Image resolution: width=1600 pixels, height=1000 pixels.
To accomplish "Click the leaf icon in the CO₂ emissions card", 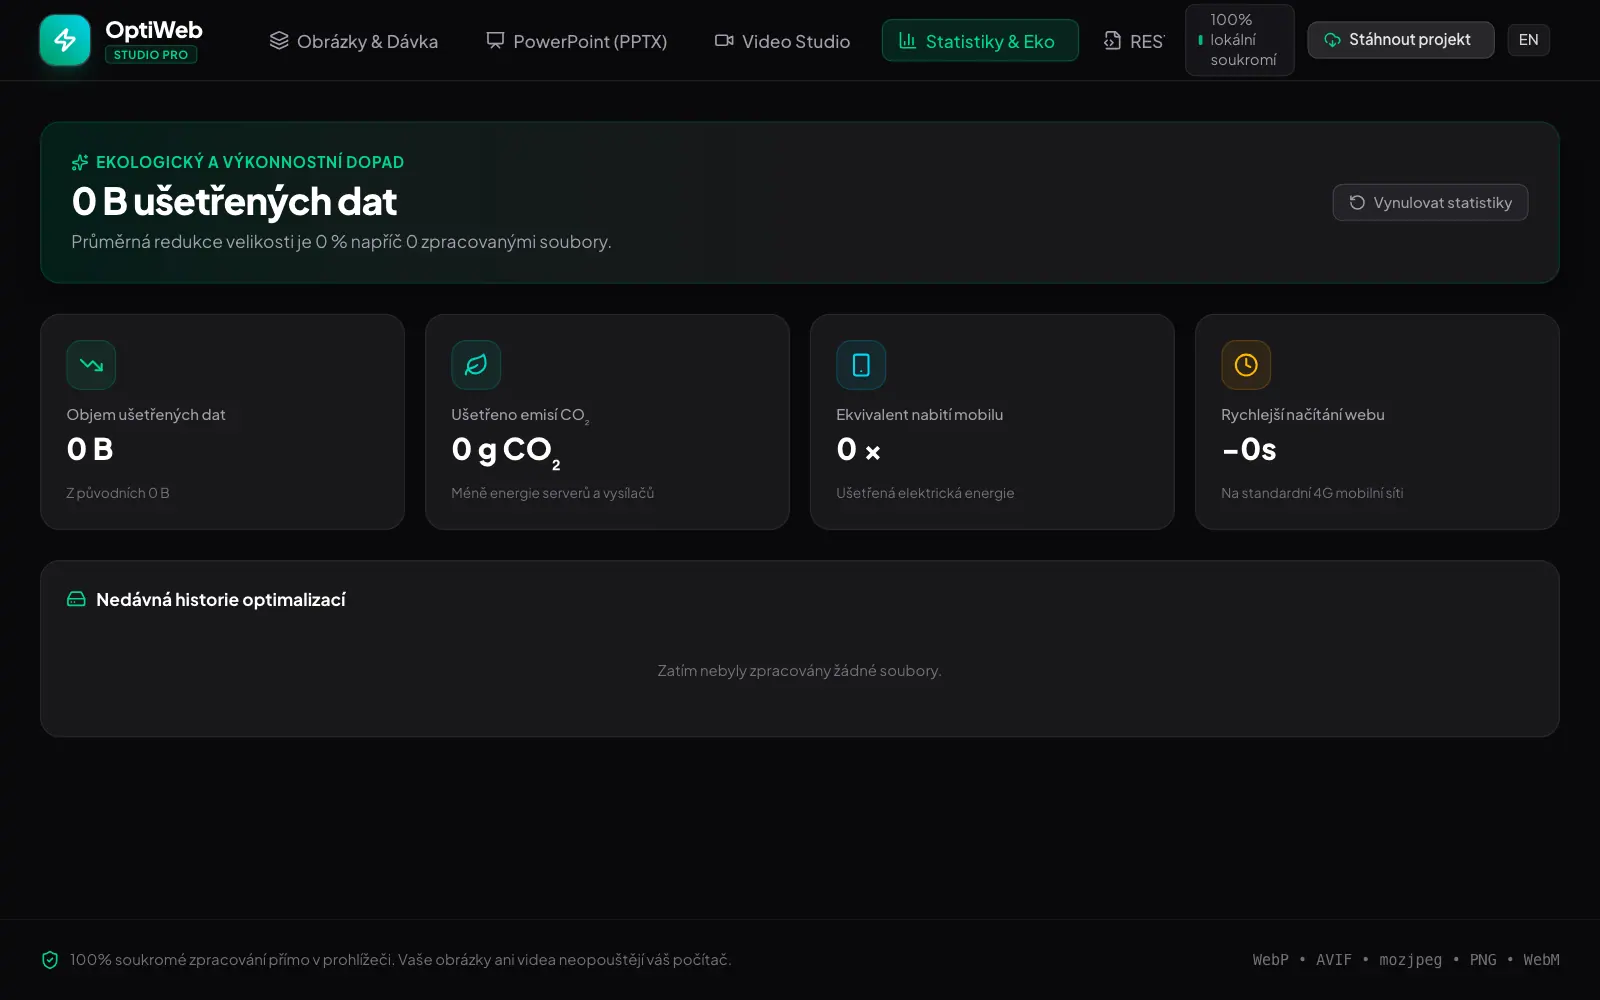I will (476, 365).
